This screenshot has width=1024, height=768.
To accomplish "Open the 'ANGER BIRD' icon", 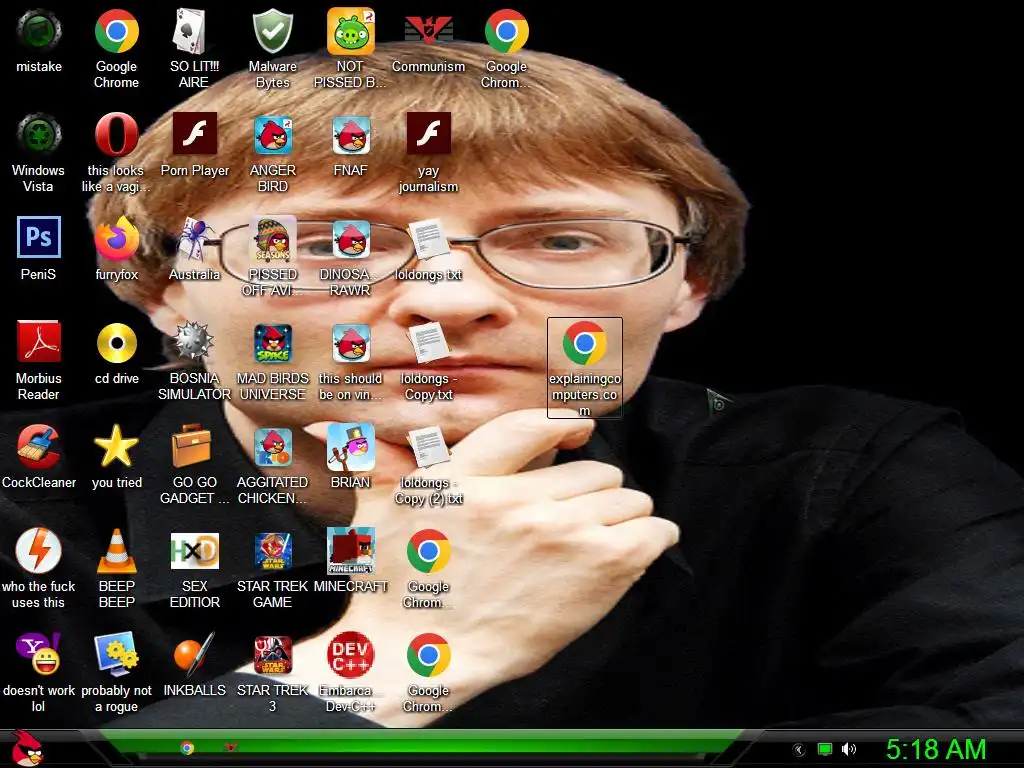I will coord(272,136).
